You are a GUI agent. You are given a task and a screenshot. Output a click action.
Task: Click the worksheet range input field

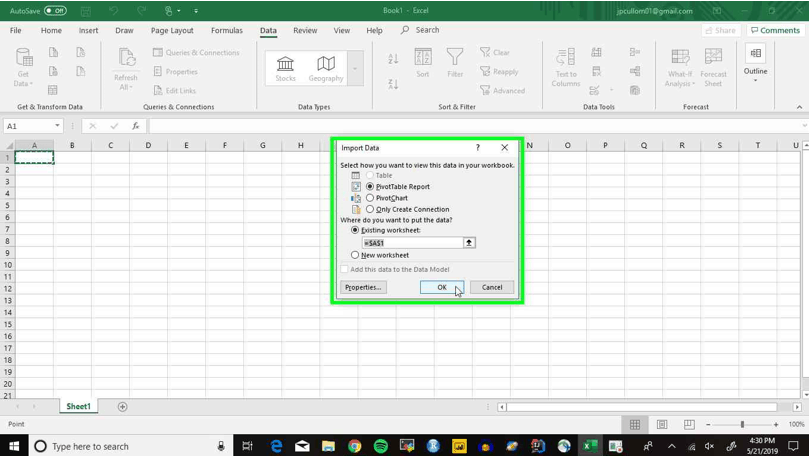[x=413, y=242]
